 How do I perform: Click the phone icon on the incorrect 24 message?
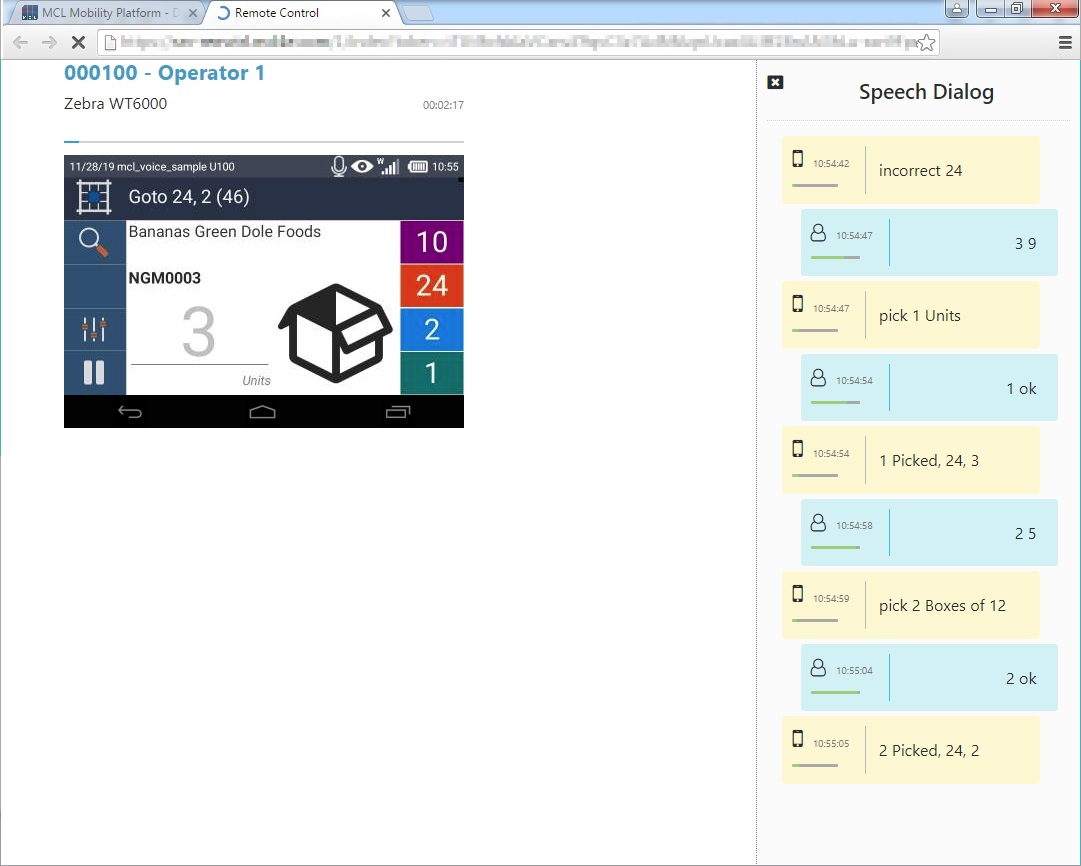click(x=798, y=157)
